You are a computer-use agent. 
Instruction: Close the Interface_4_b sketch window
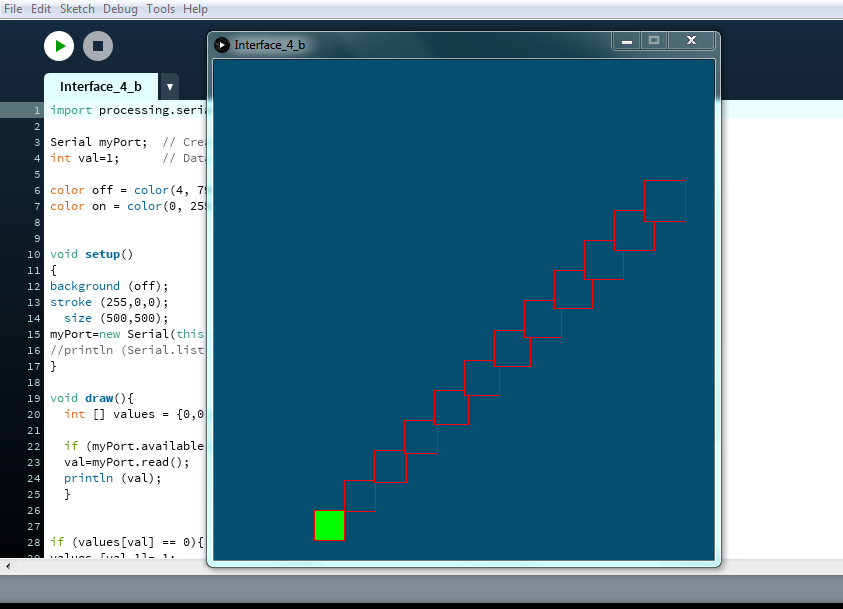[691, 41]
